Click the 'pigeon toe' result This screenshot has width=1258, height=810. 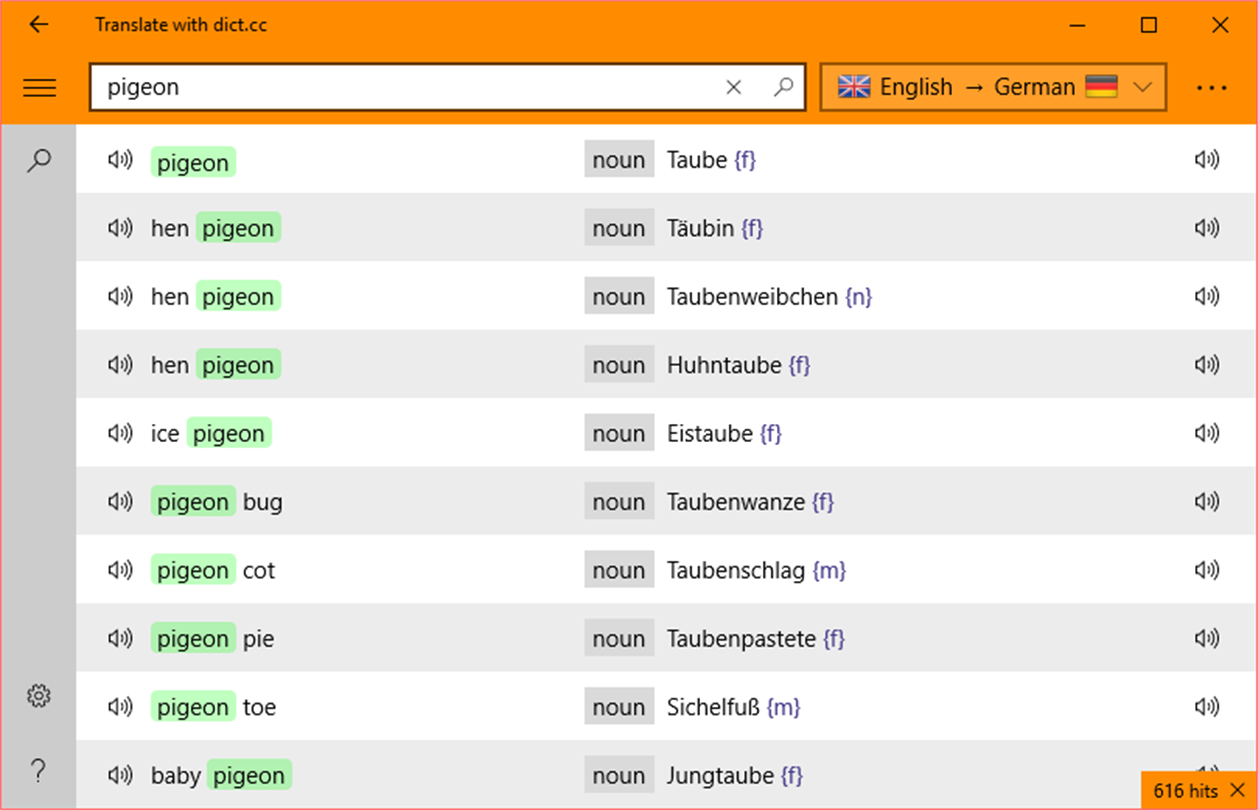[x=213, y=707]
